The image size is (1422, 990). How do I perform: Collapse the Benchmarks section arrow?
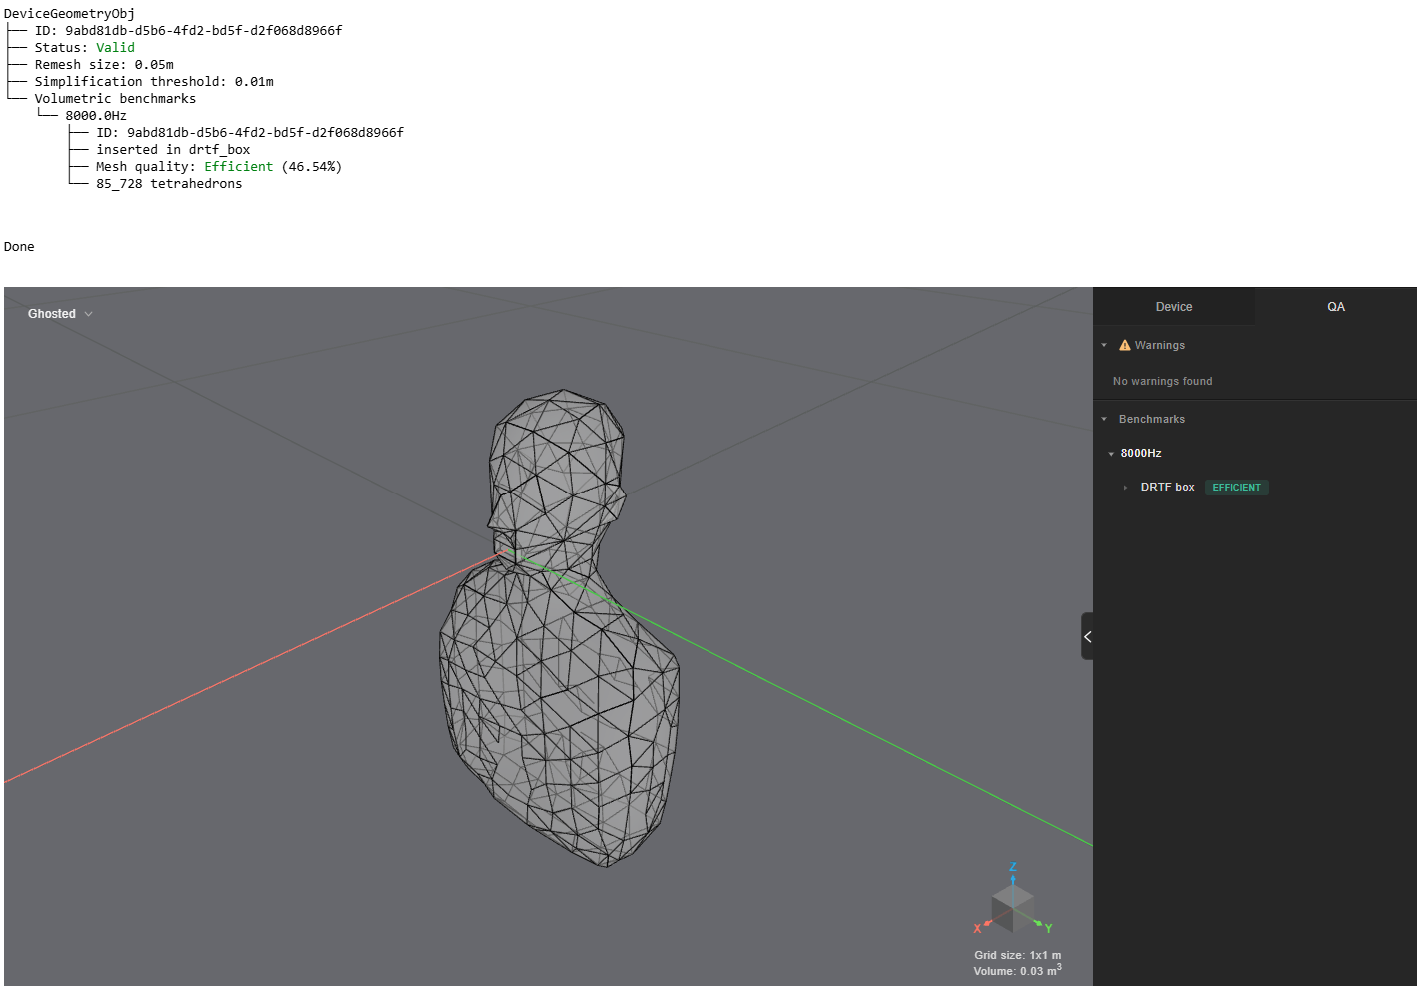click(x=1104, y=419)
